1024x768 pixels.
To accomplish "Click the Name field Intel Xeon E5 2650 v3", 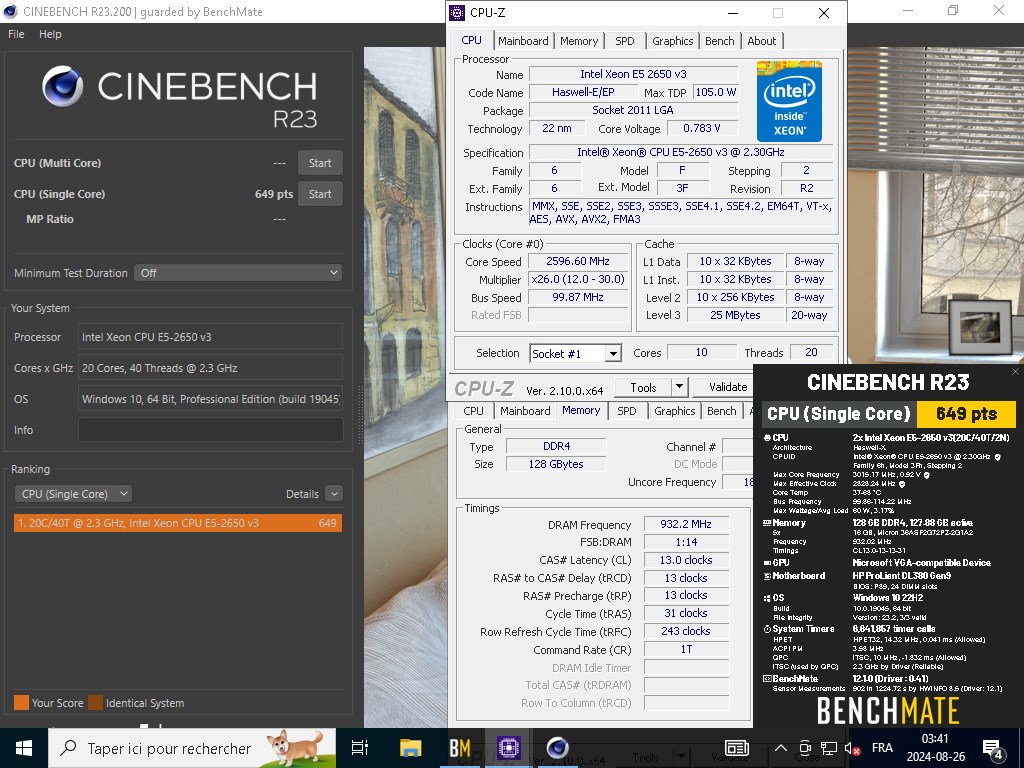I will coord(633,74).
